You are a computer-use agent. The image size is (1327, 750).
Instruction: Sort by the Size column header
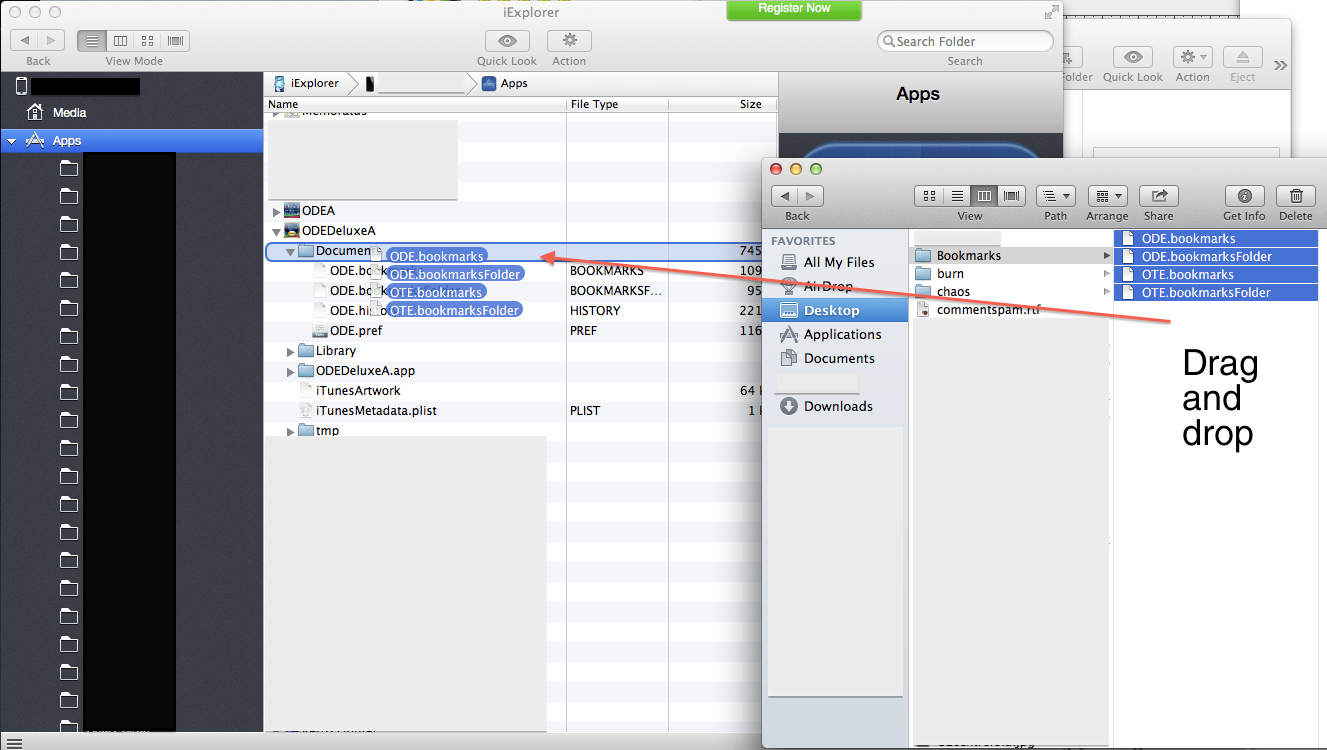(x=723, y=104)
